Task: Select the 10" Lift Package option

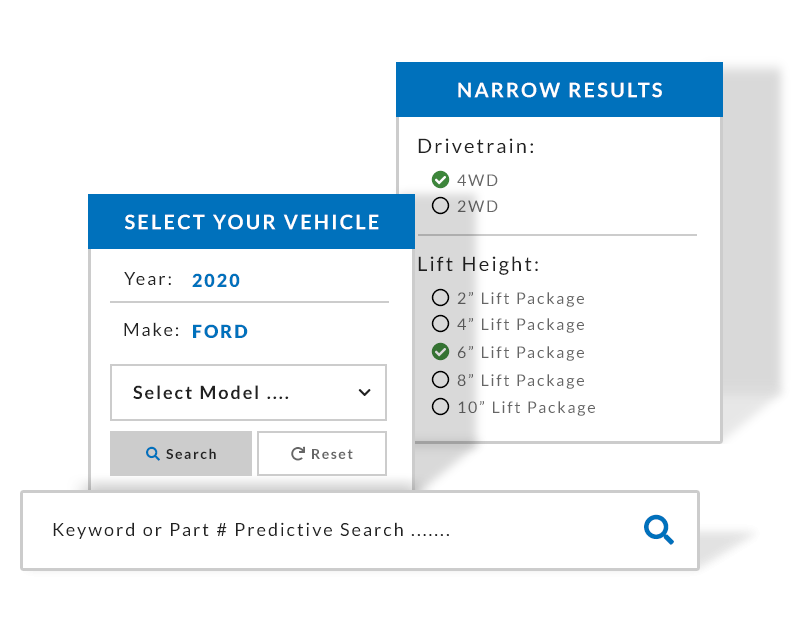Action: tap(441, 407)
